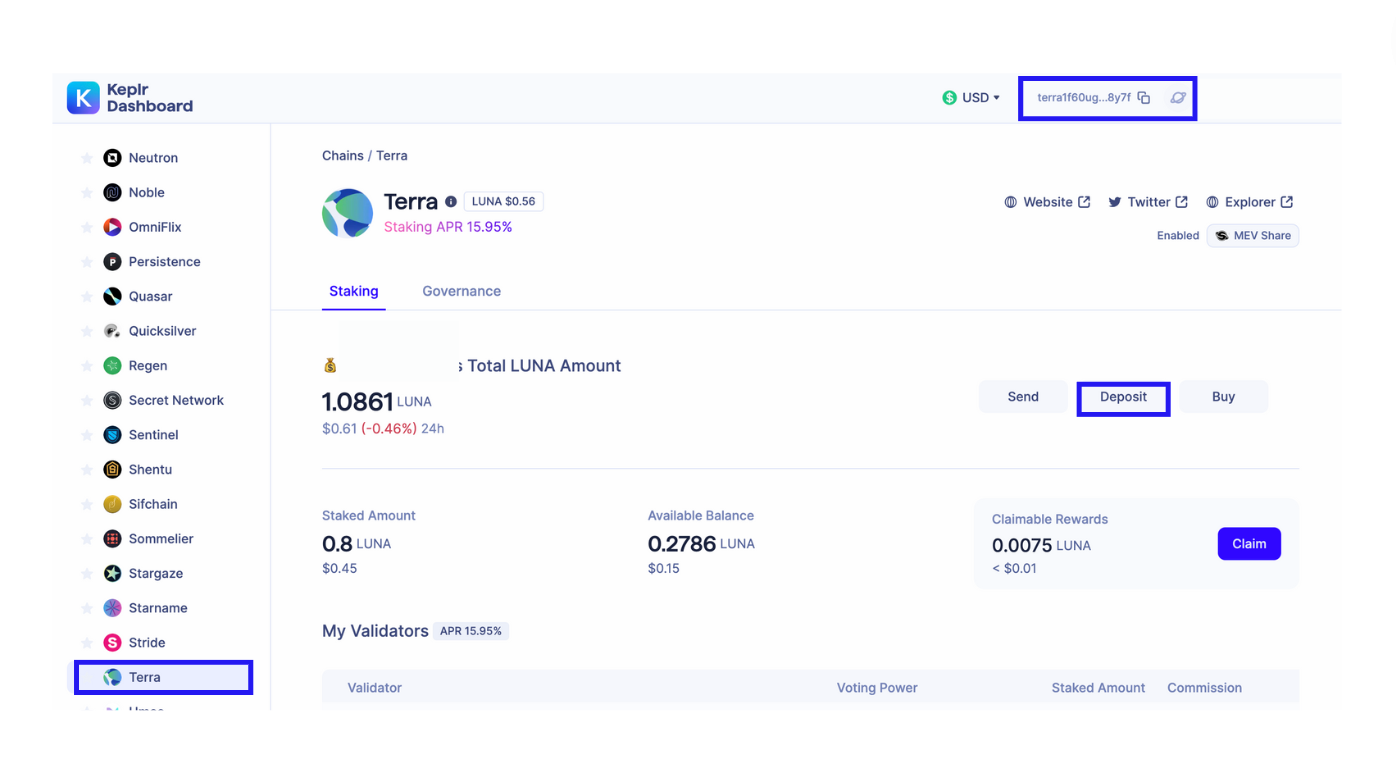Click the Buy button

tap(1224, 397)
